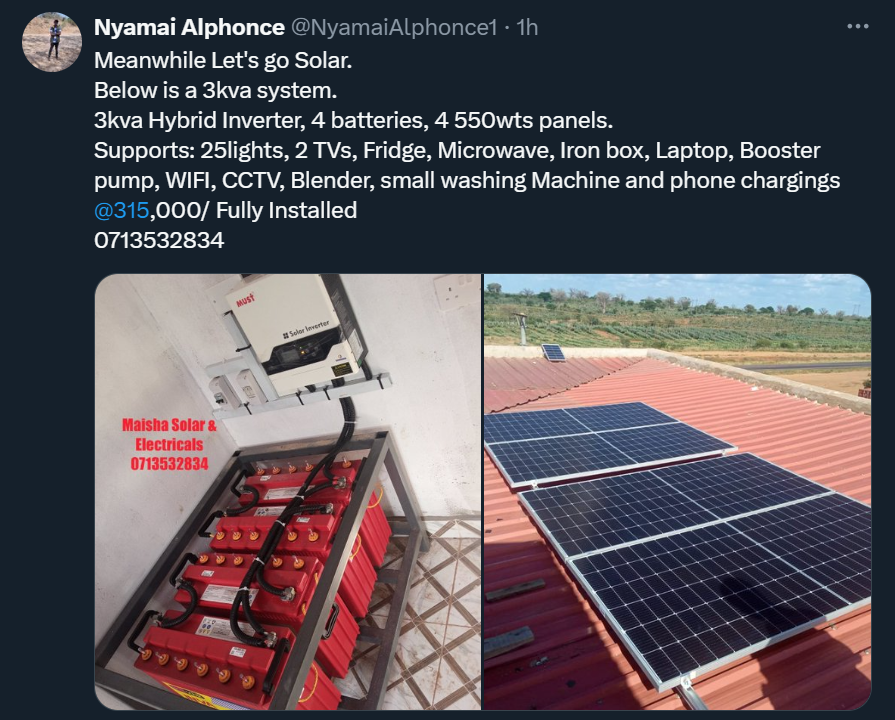Click the @315 mention link
This screenshot has height=720, width=895.
click(121, 210)
